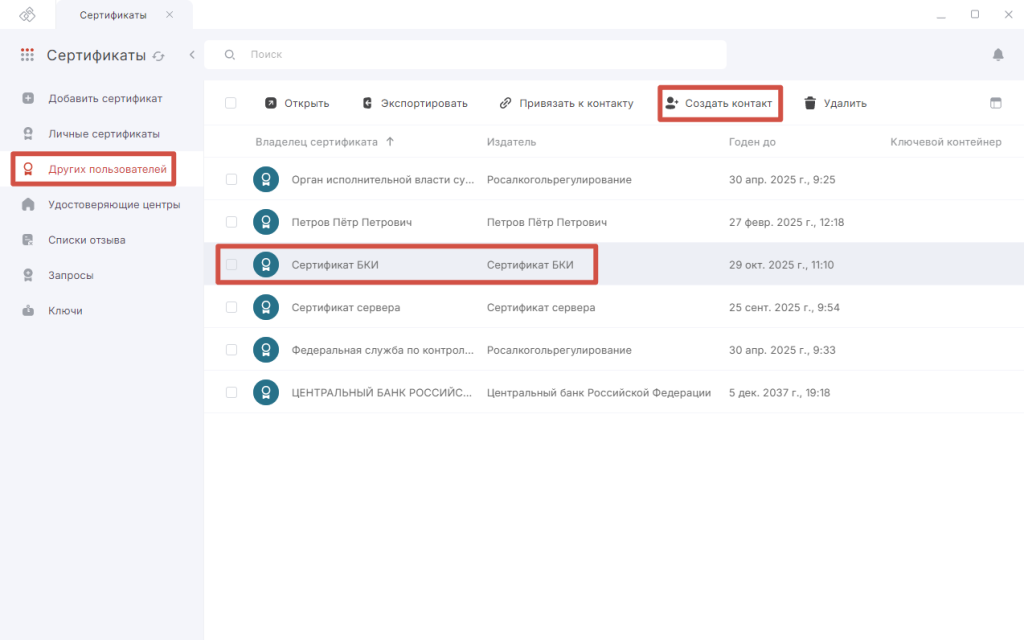Click certificate icon of Сертификат БКИ row

click(266, 264)
